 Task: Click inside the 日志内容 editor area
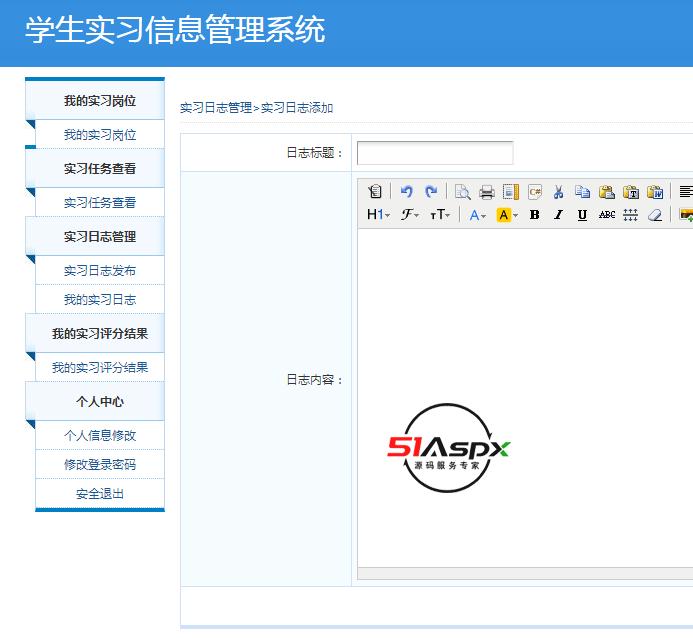click(x=525, y=398)
